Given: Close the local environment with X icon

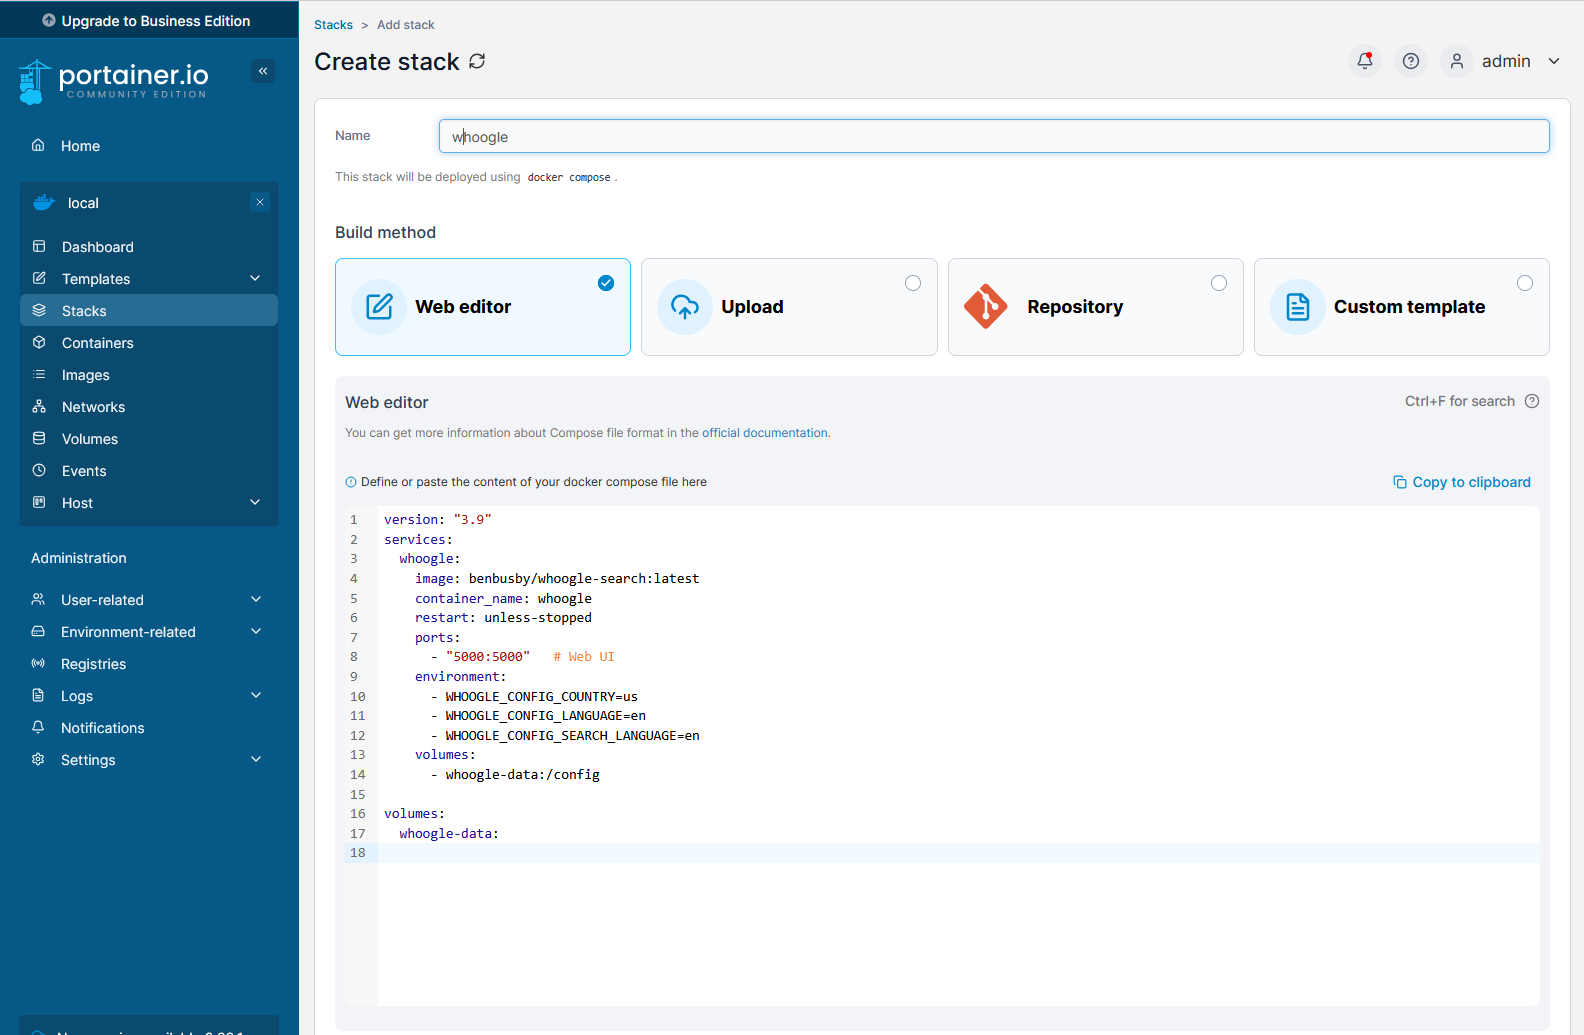Looking at the screenshot, I should (x=260, y=202).
